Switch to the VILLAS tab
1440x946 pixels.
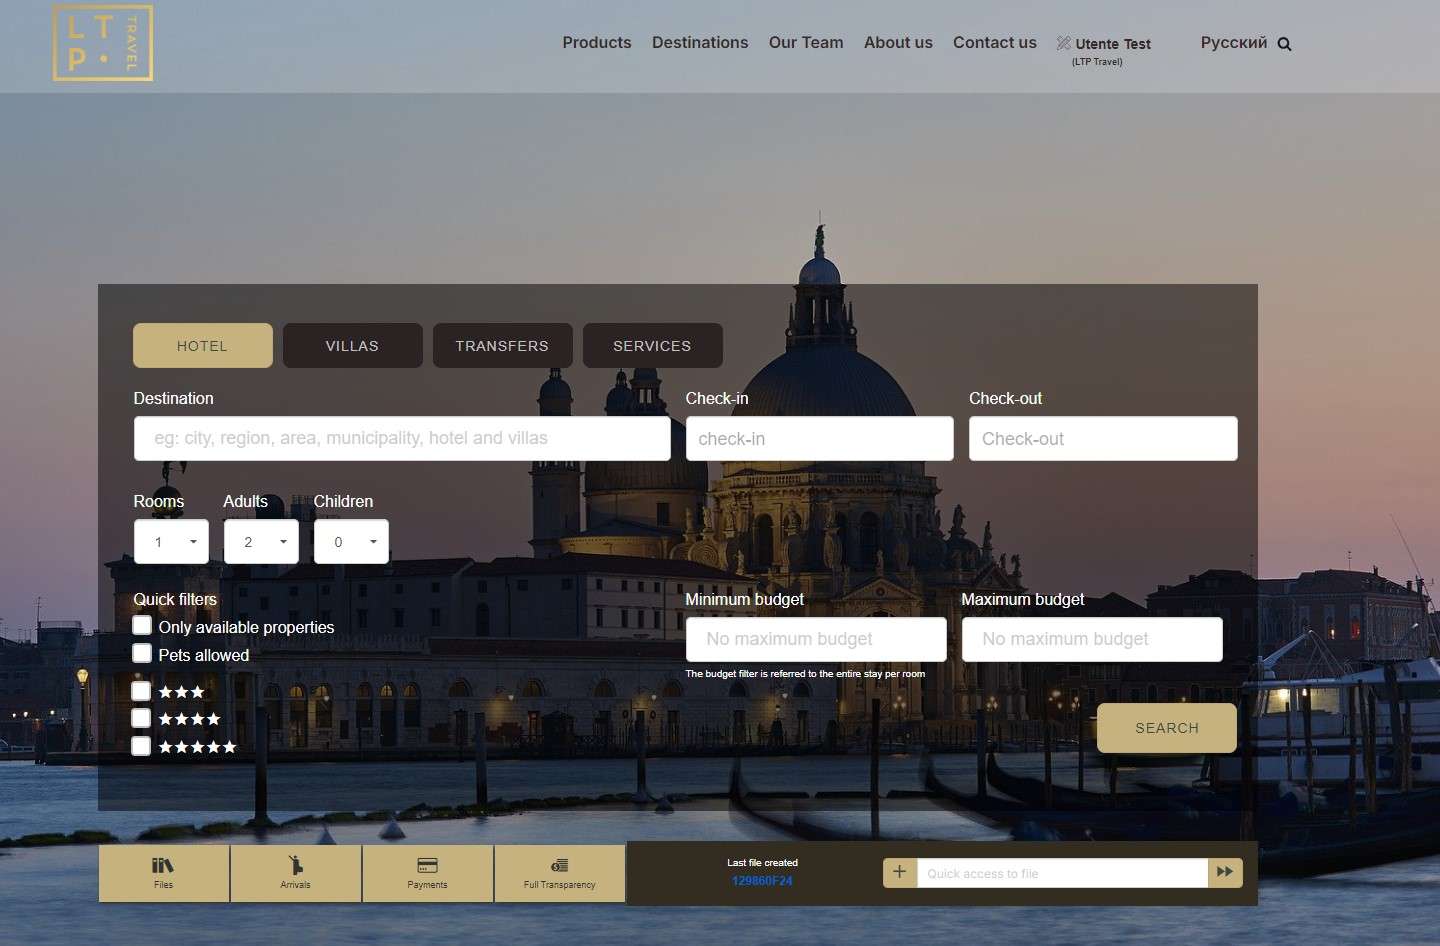[x=352, y=345]
